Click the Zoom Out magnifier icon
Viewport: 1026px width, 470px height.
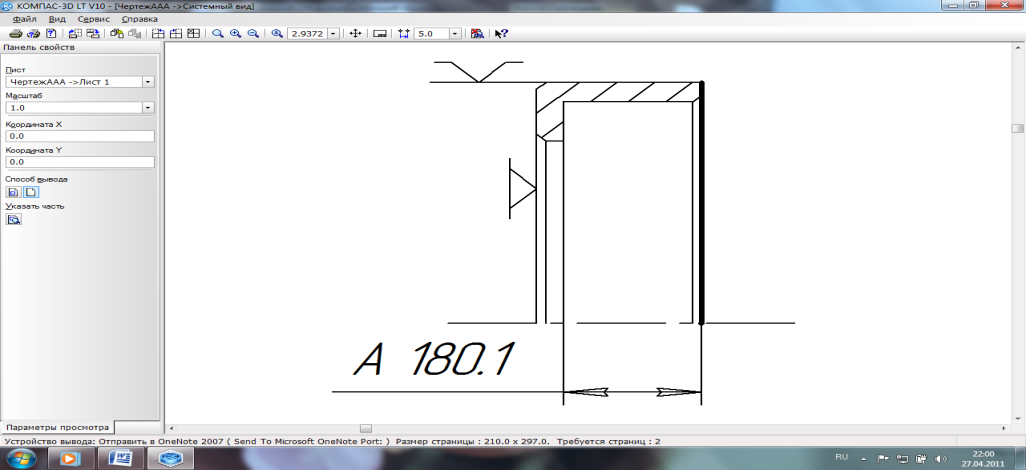pyautogui.click(x=253, y=33)
